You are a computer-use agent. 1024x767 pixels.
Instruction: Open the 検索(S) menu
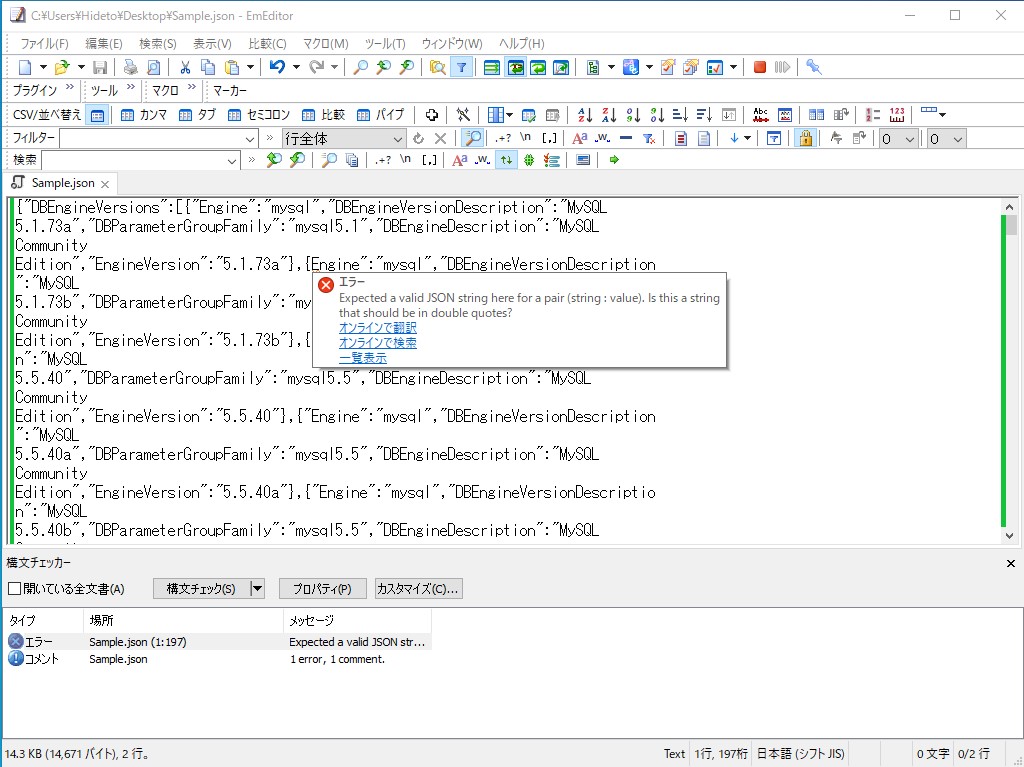(x=157, y=44)
